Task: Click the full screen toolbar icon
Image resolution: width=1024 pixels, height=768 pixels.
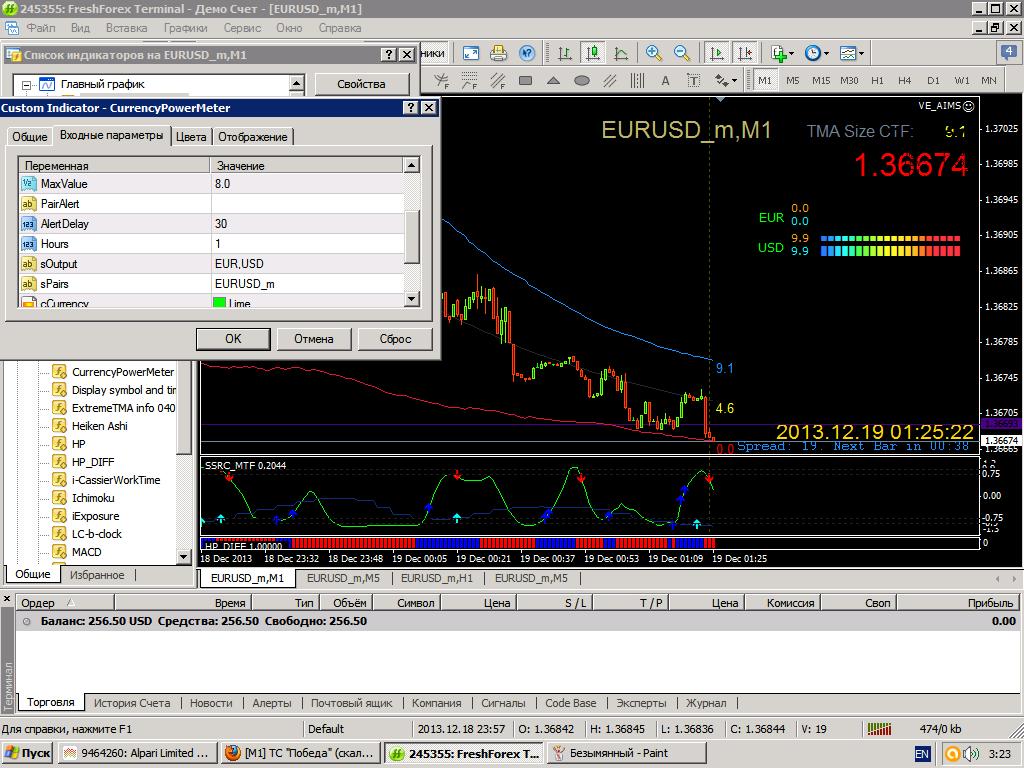Action: [x=470, y=54]
